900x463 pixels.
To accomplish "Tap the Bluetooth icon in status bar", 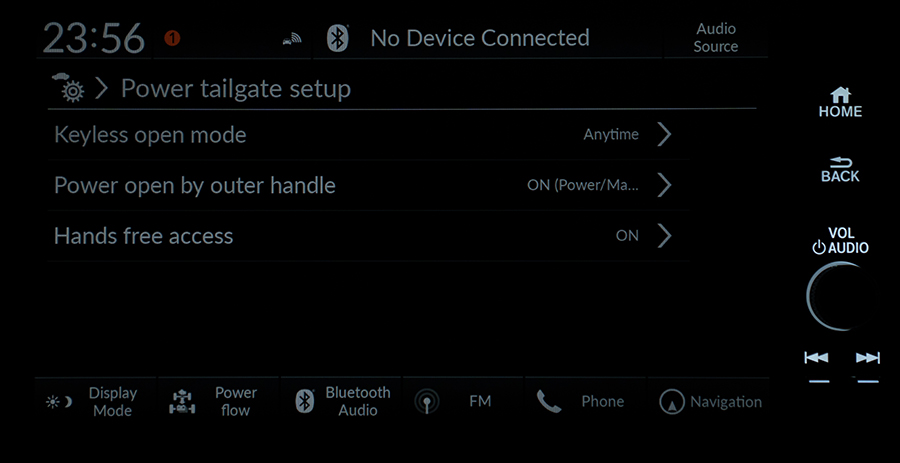I will pyautogui.click(x=338, y=38).
